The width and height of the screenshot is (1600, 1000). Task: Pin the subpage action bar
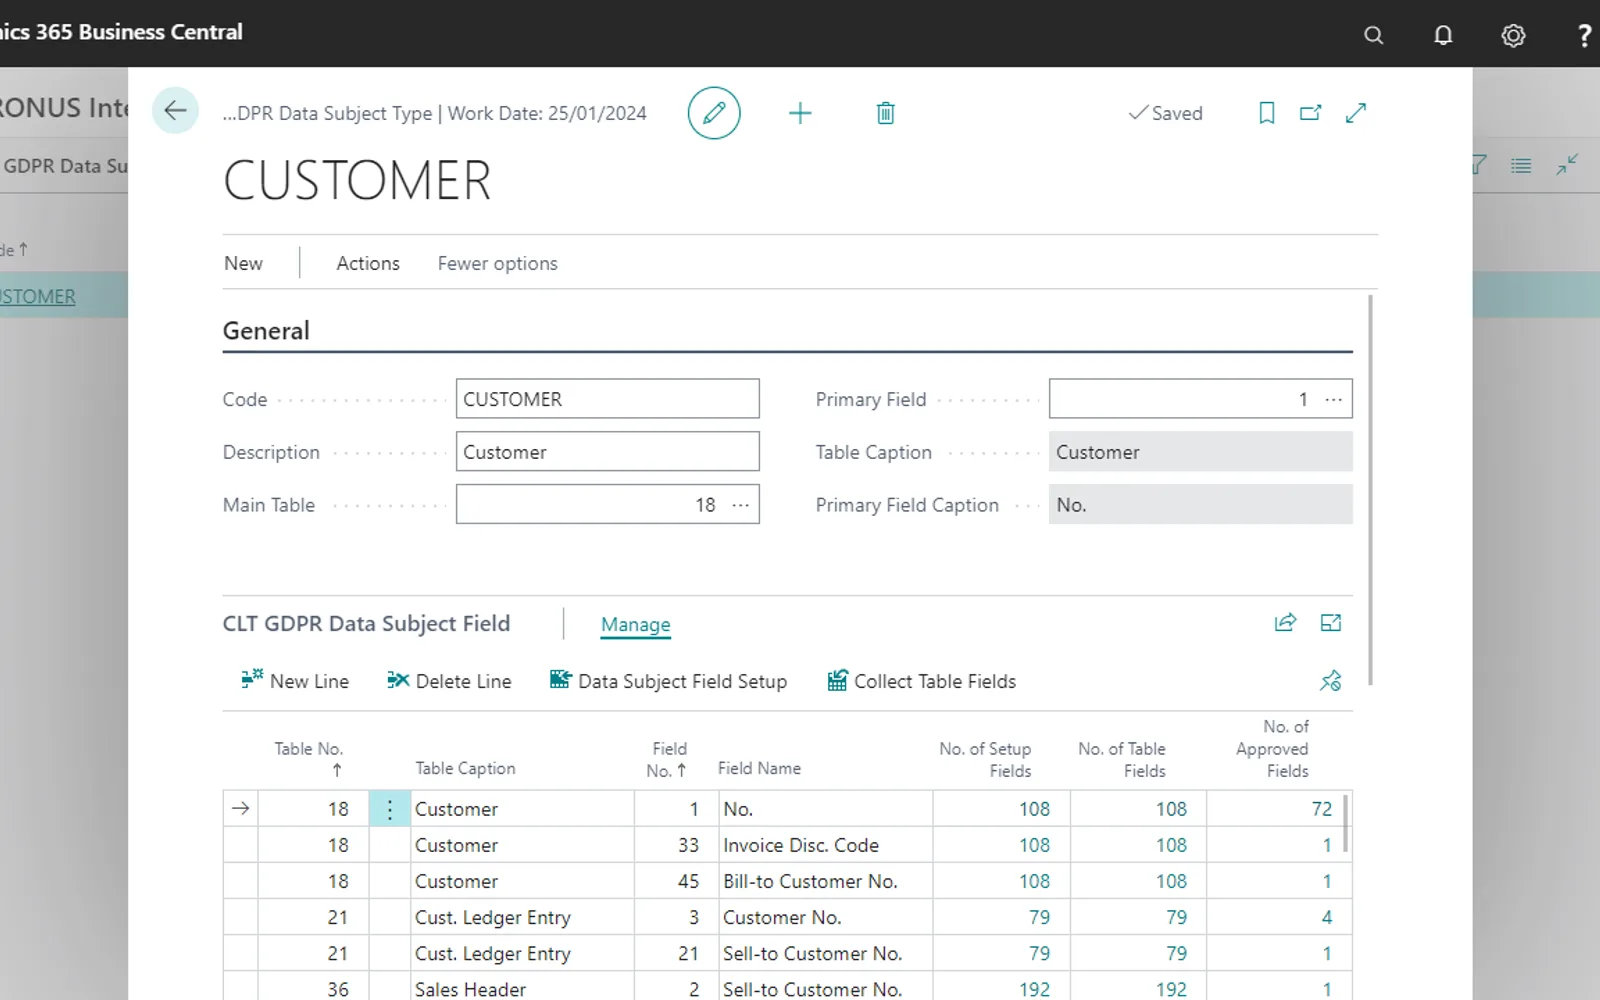1331,681
